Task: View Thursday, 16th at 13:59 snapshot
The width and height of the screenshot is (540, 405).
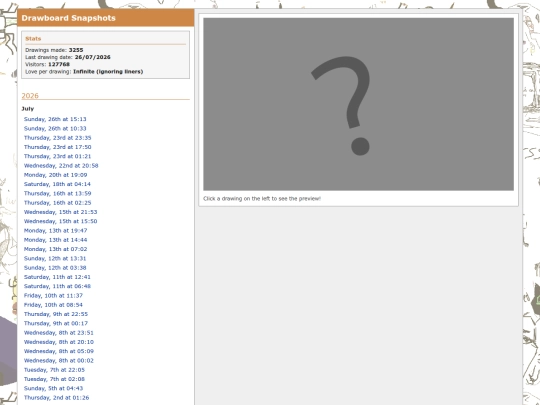Action: pos(58,194)
